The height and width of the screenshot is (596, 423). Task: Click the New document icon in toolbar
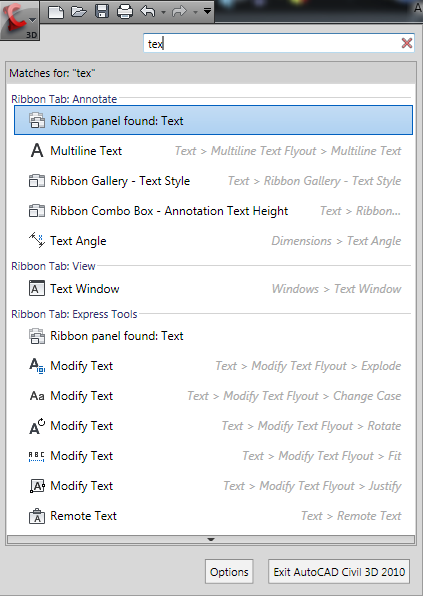56,11
